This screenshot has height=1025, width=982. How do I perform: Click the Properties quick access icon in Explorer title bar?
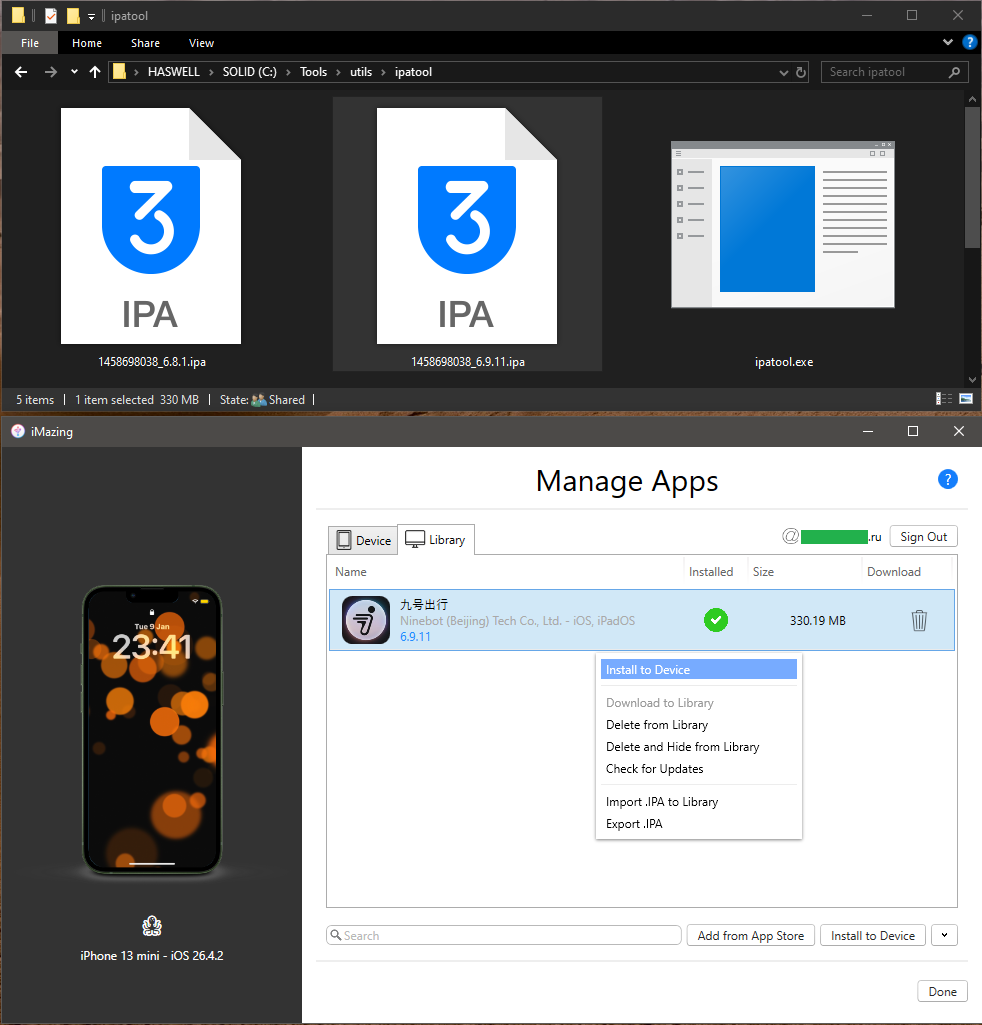[50, 15]
